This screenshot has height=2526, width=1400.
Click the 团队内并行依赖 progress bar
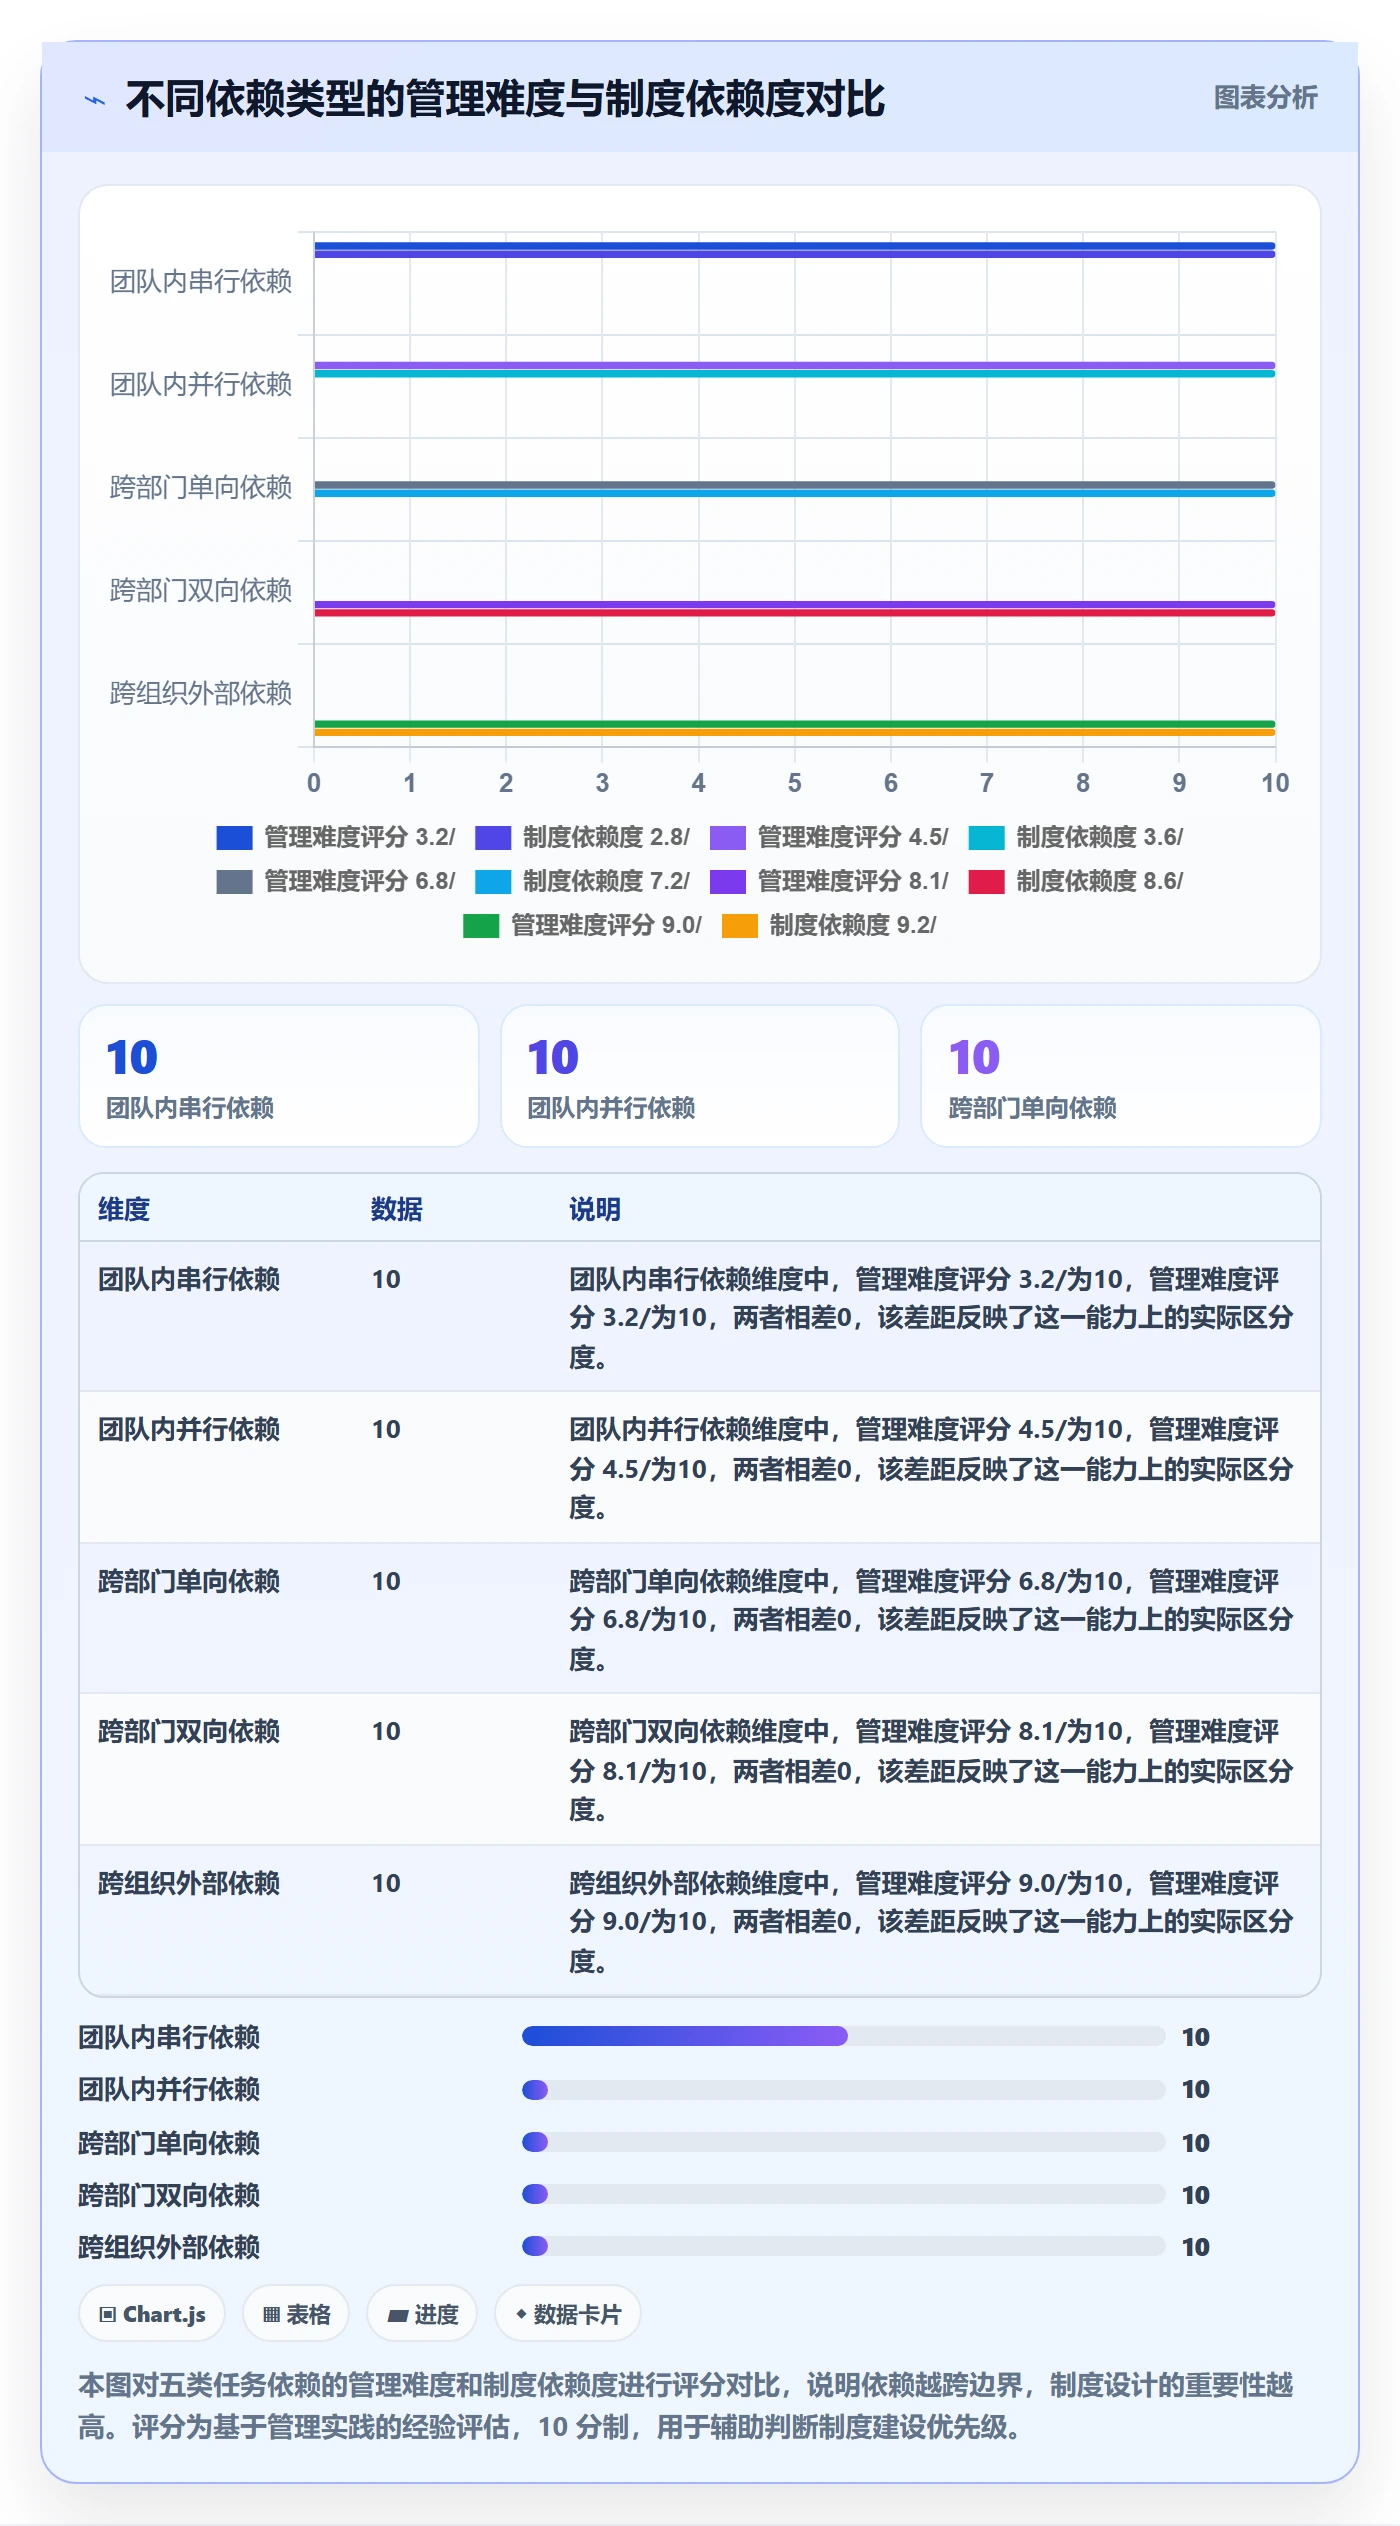click(x=843, y=2090)
